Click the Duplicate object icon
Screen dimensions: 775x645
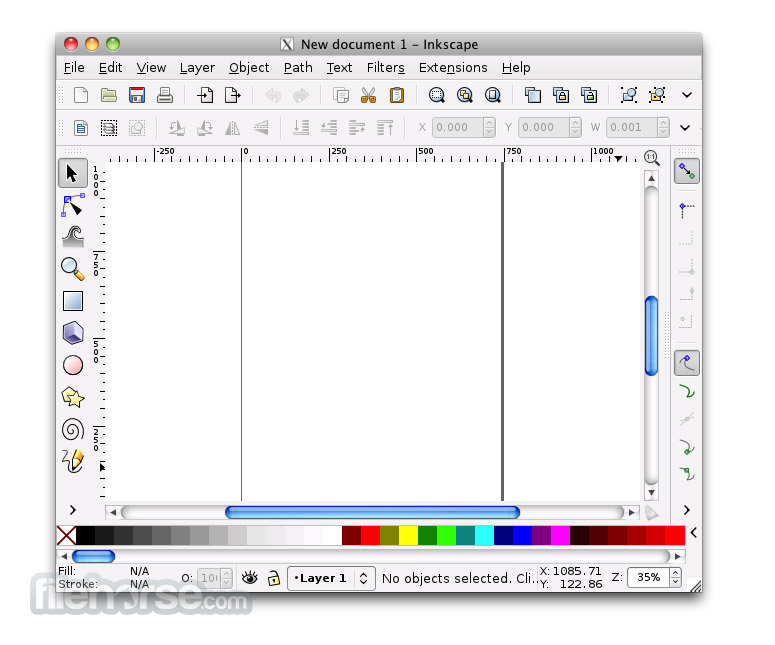pyautogui.click(x=532, y=95)
